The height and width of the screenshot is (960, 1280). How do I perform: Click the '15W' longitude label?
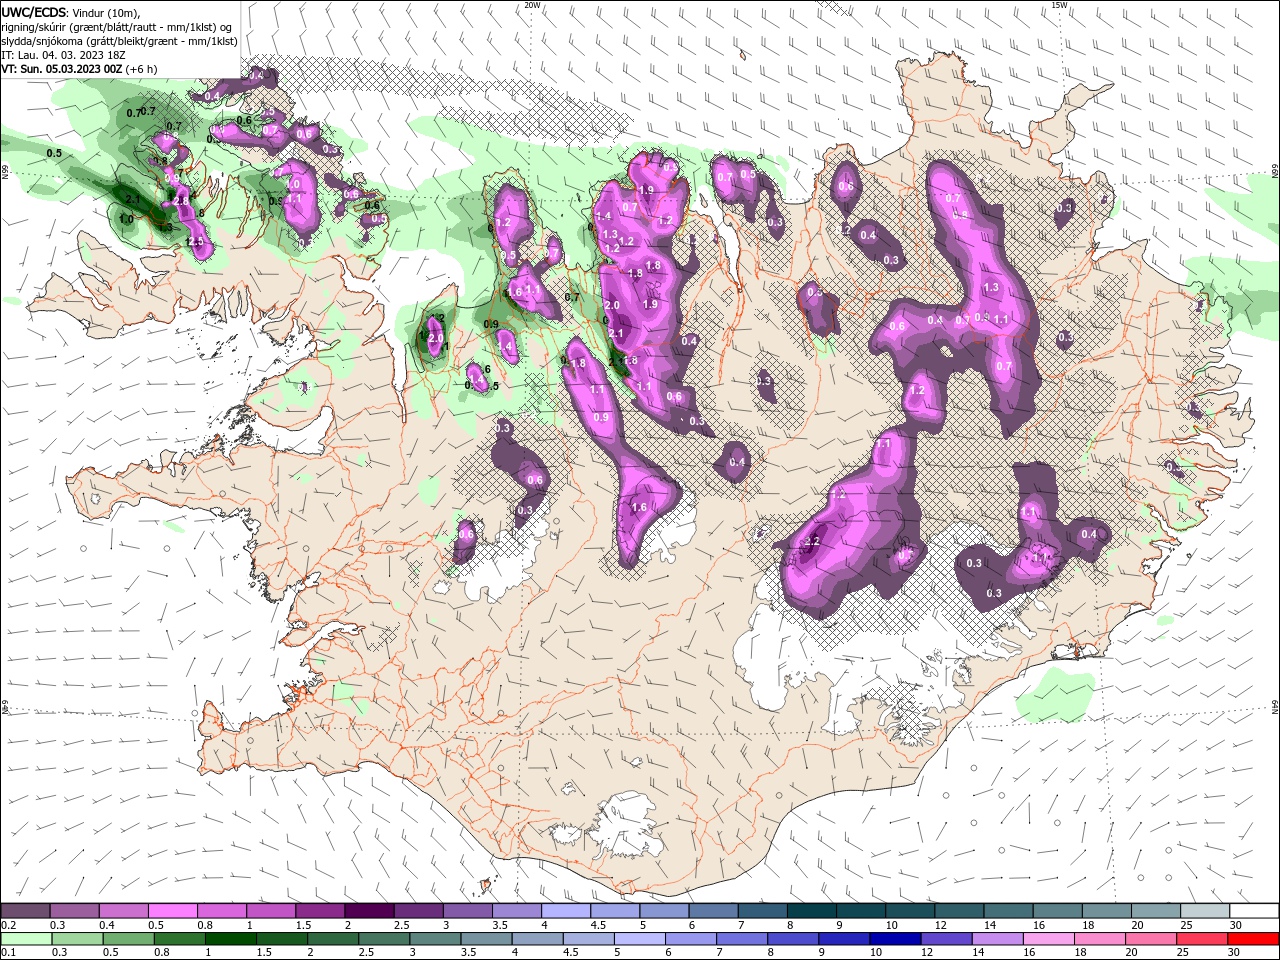click(1059, 5)
